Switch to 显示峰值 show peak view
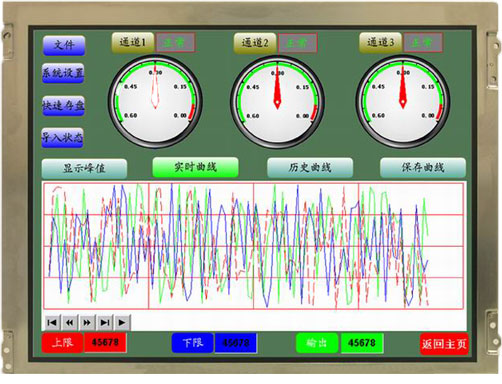The width and height of the screenshot is (502, 384). tap(84, 168)
